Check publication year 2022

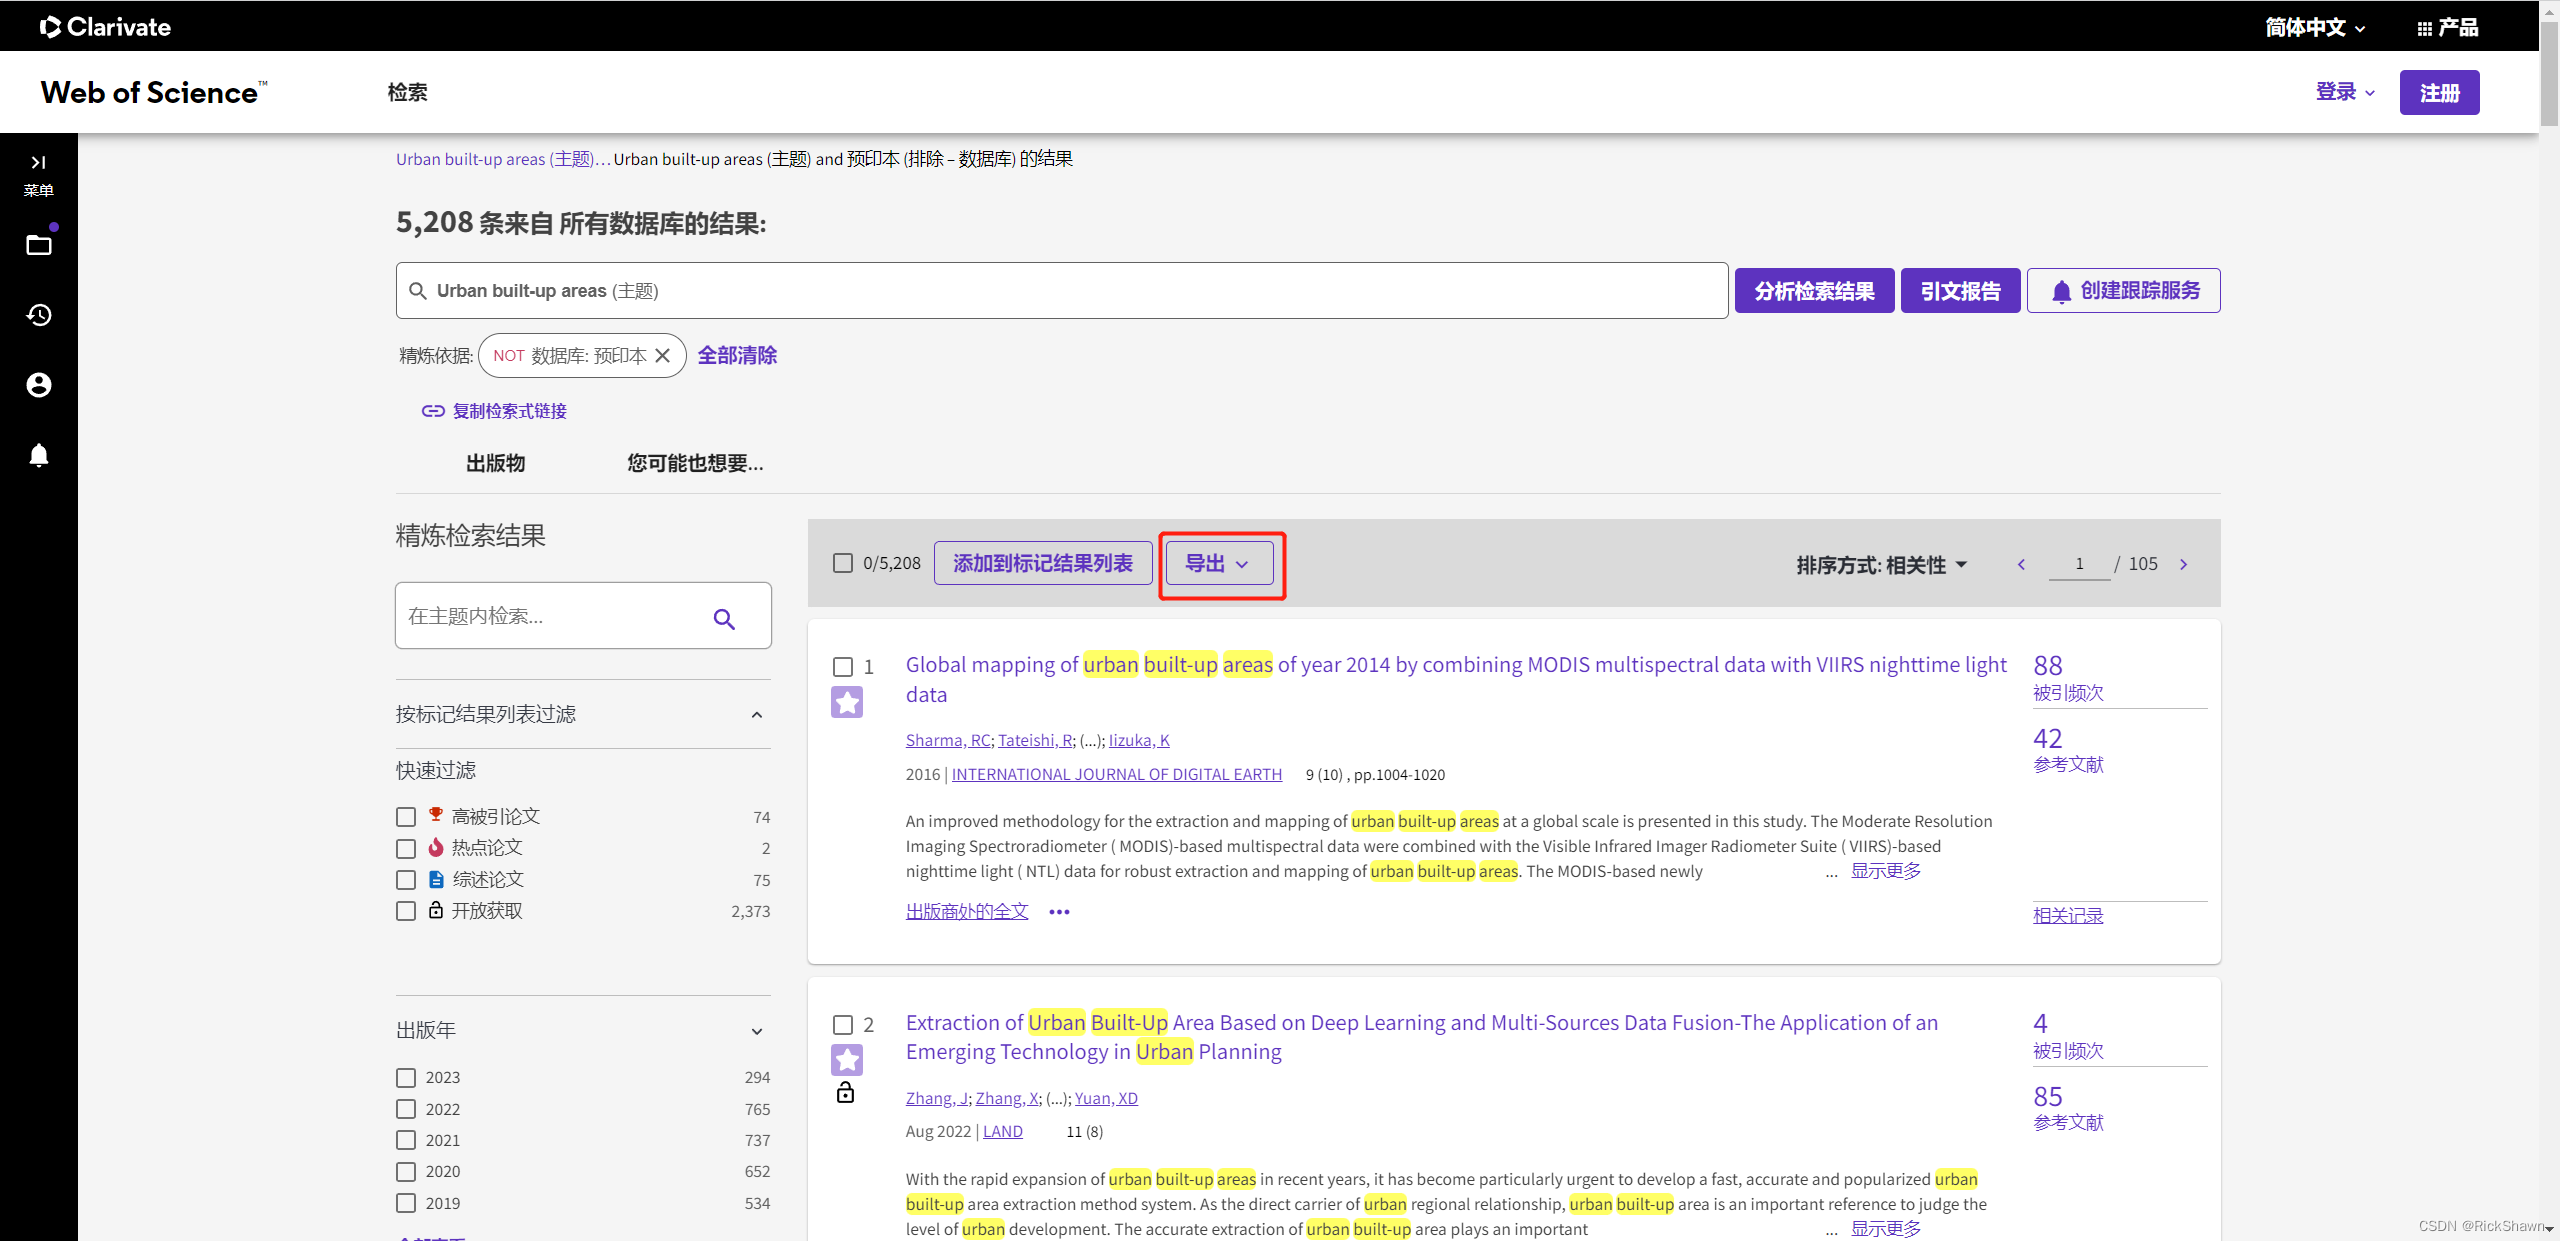pyautogui.click(x=406, y=1109)
